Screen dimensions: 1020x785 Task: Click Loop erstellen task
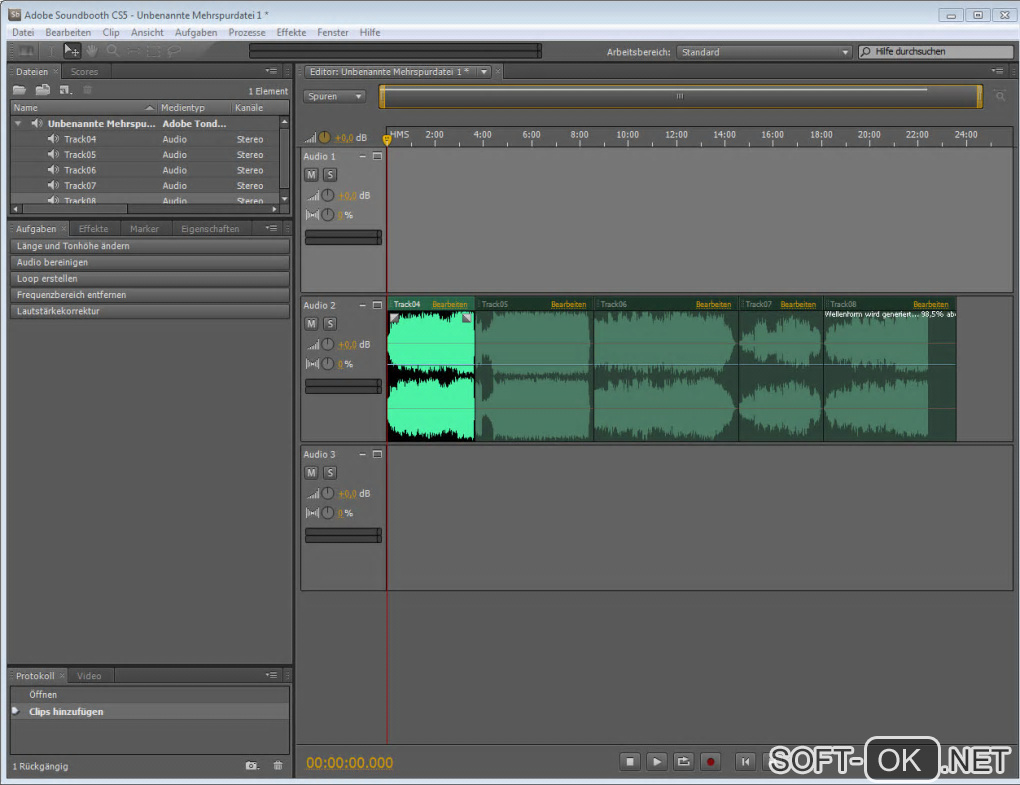pos(150,278)
